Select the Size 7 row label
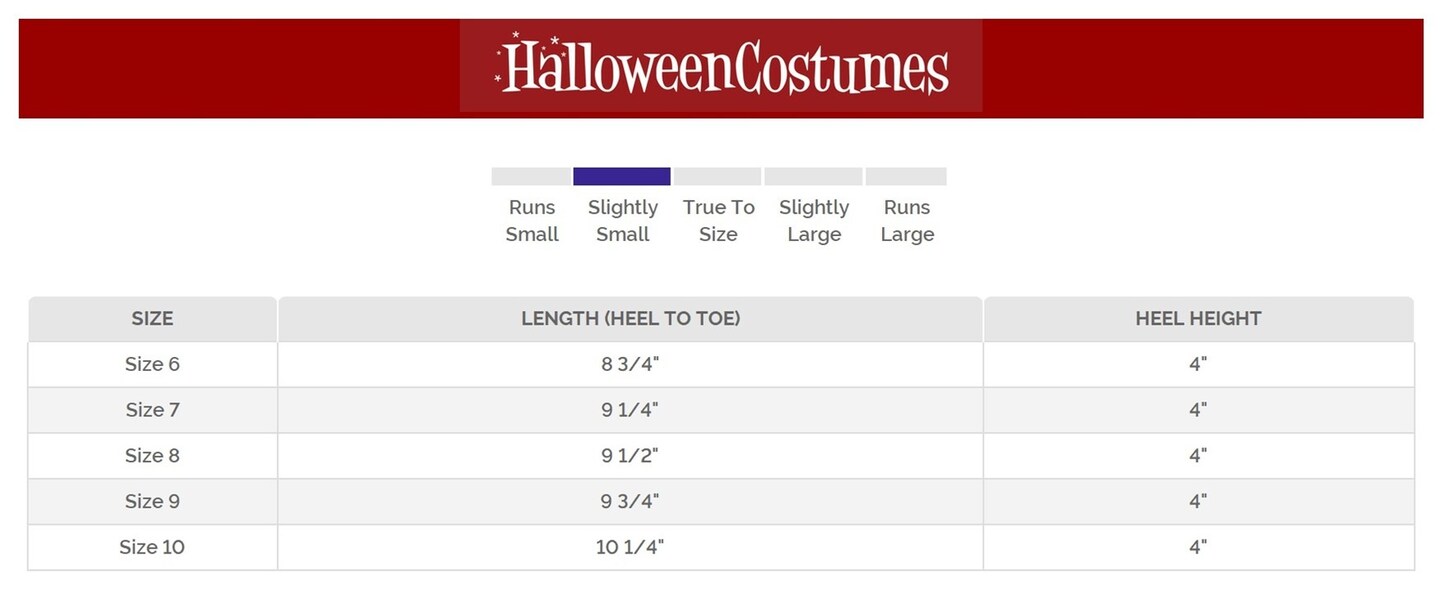 (x=152, y=410)
